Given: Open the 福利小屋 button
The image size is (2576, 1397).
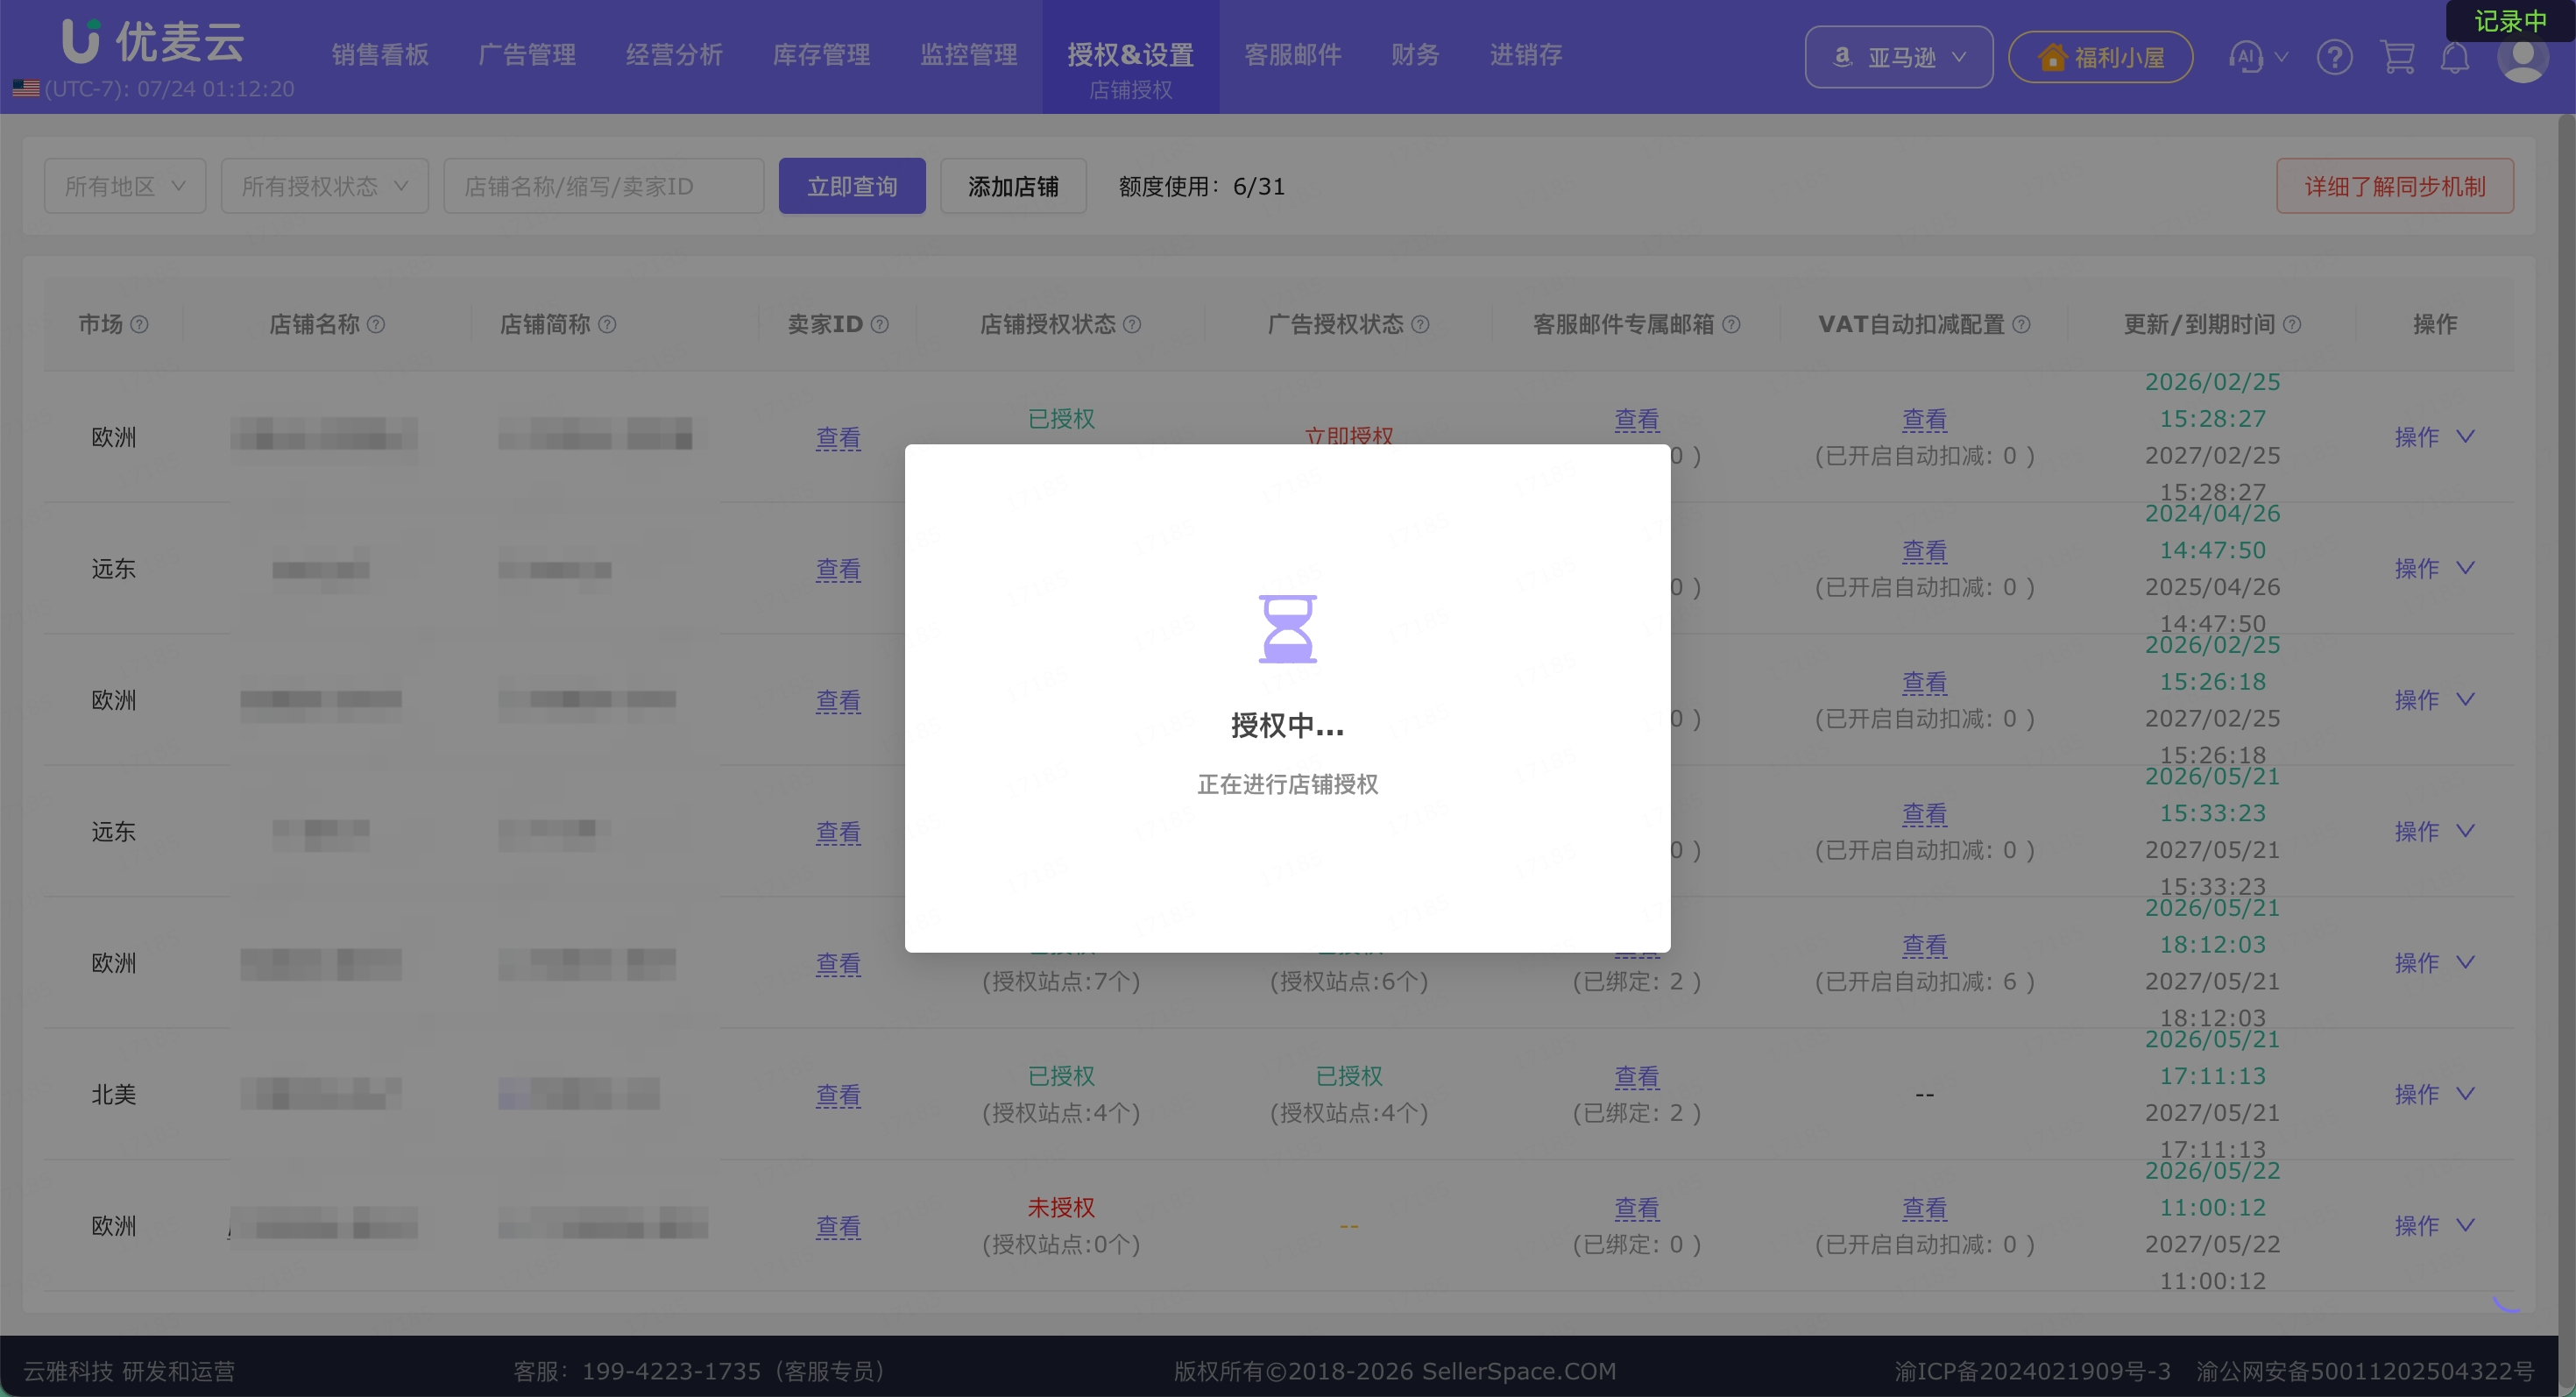Looking at the screenshot, I should click(x=2100, y=57).
